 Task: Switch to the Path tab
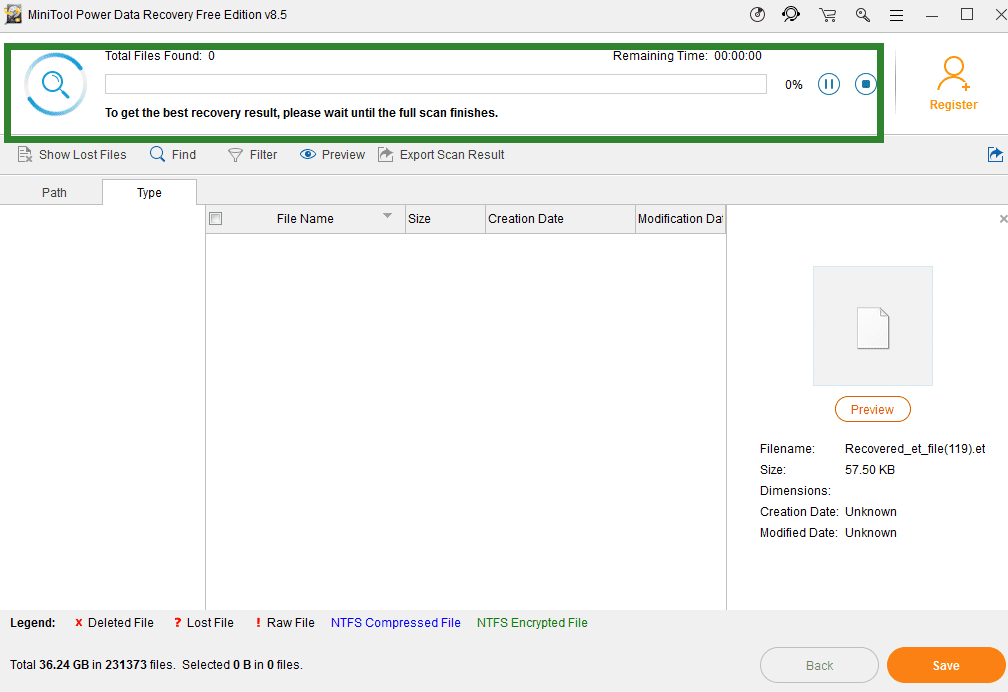pyautogui.click(x=54, y=192)
